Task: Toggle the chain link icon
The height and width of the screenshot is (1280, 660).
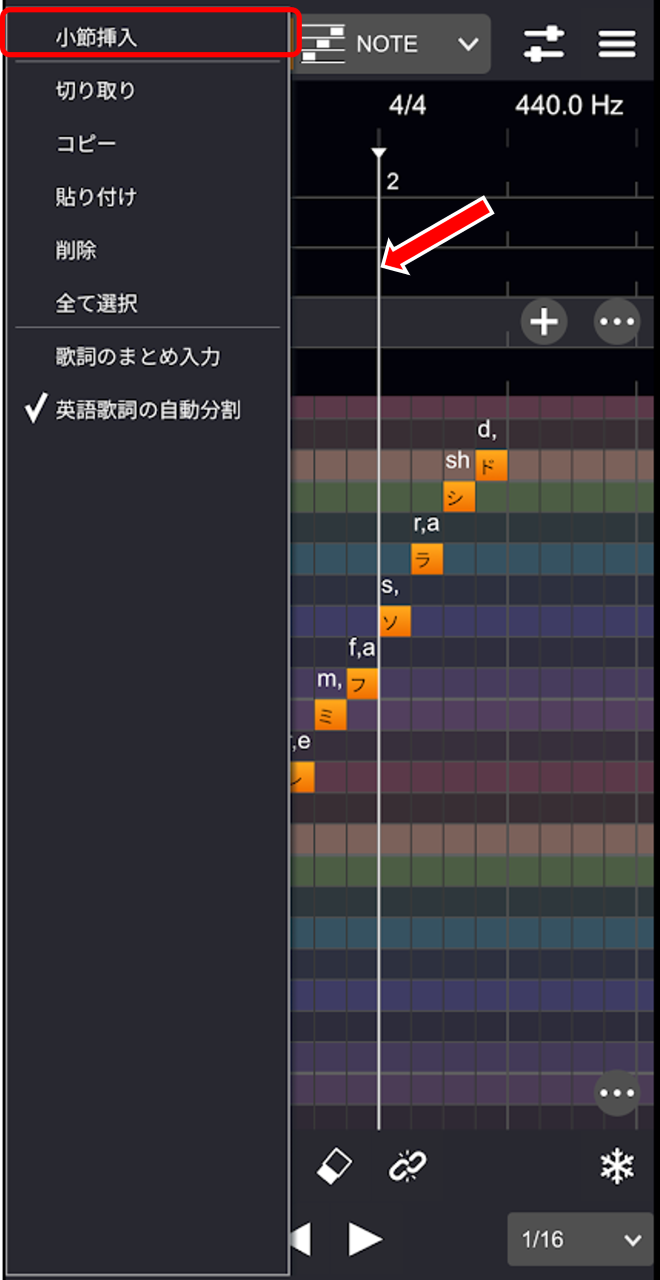Action: point(406,1164)
